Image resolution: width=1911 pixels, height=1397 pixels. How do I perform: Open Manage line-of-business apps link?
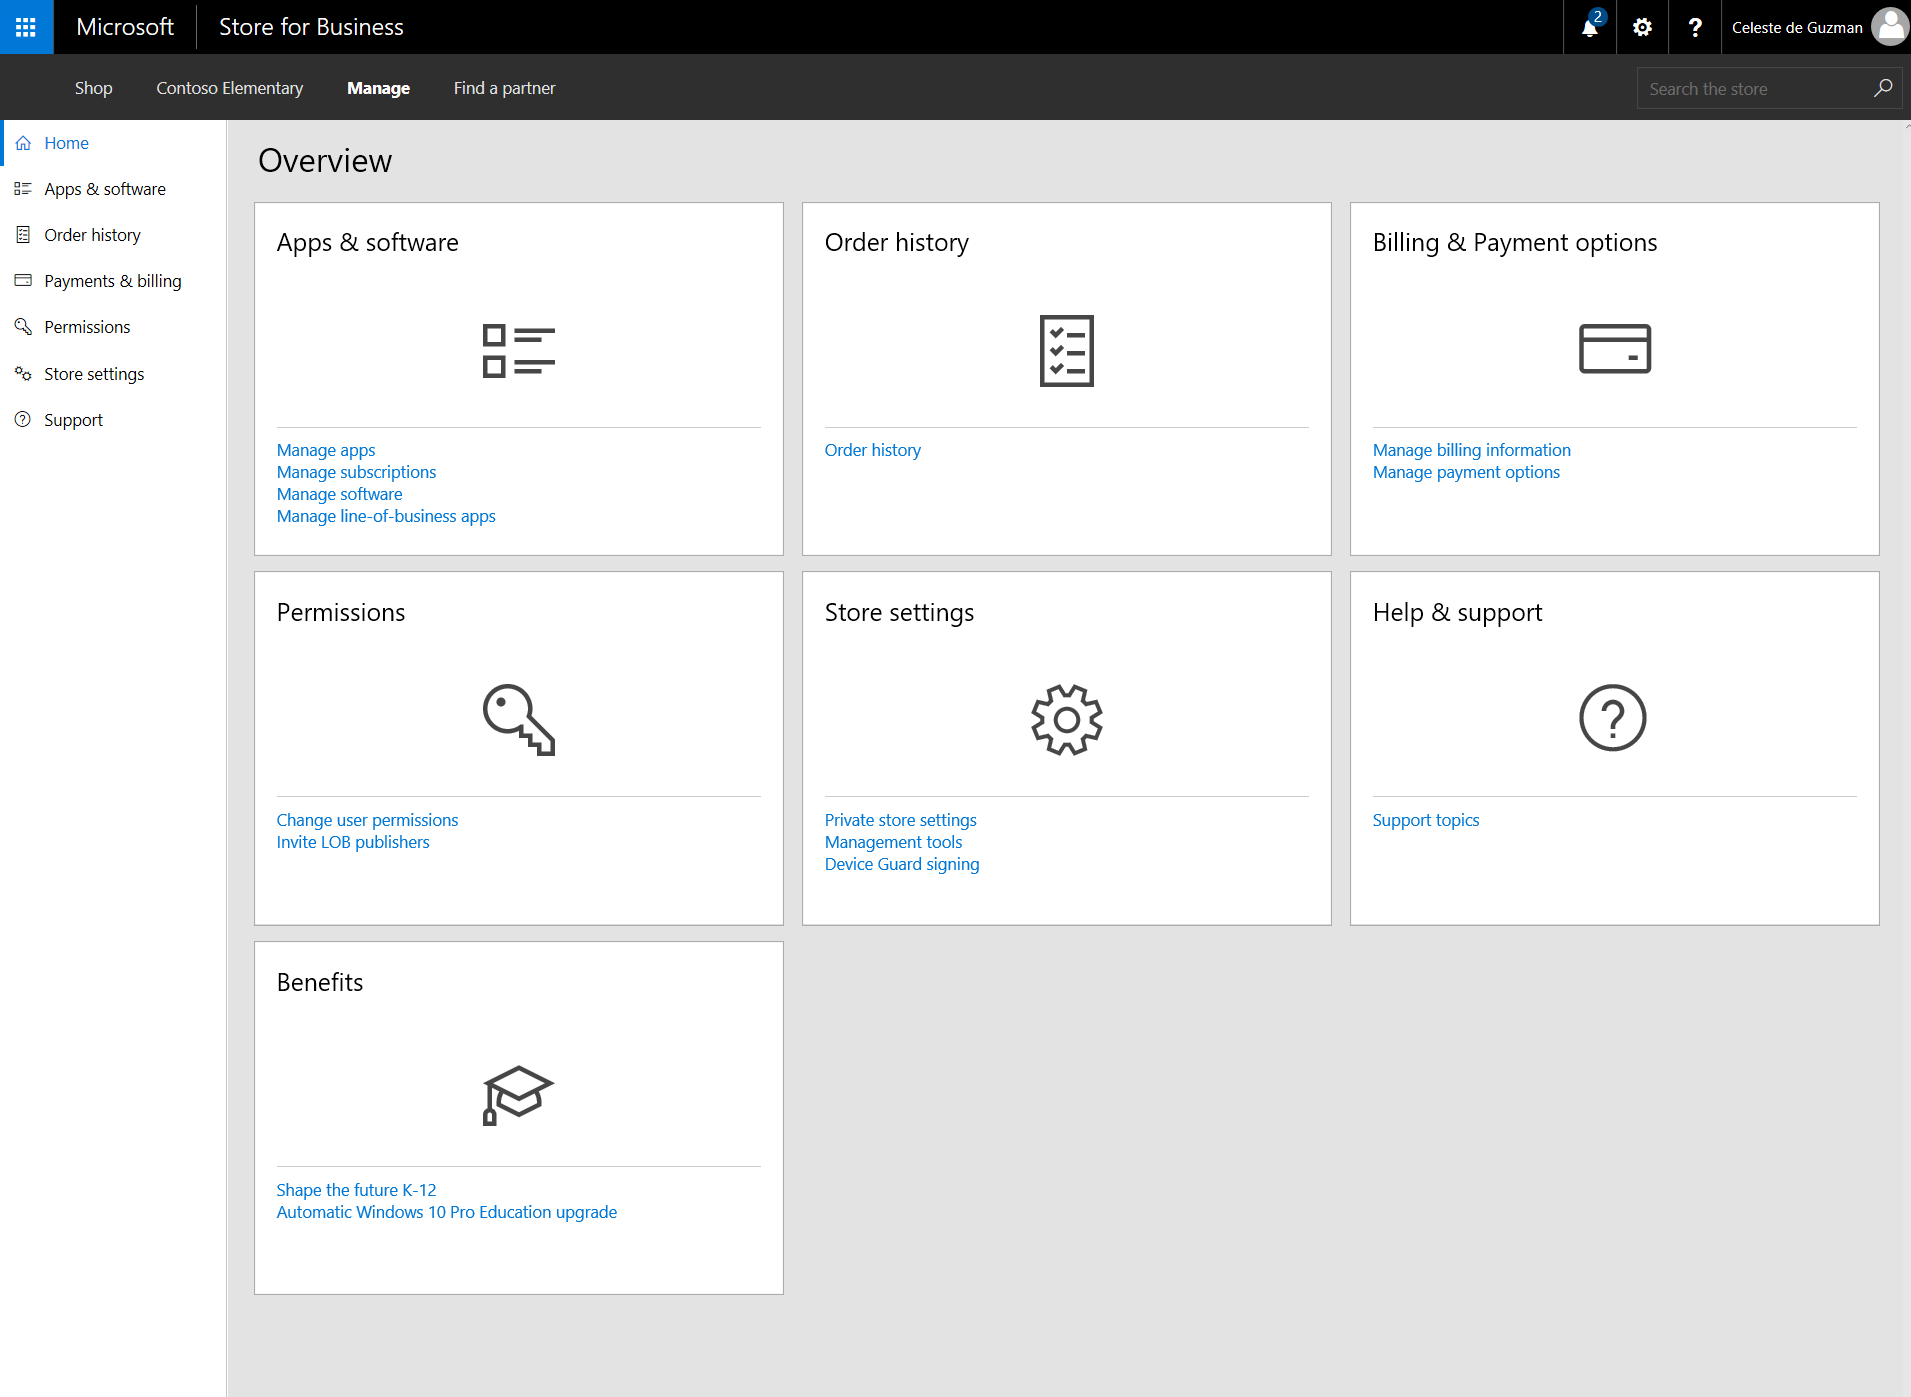[x=386, y=516]
